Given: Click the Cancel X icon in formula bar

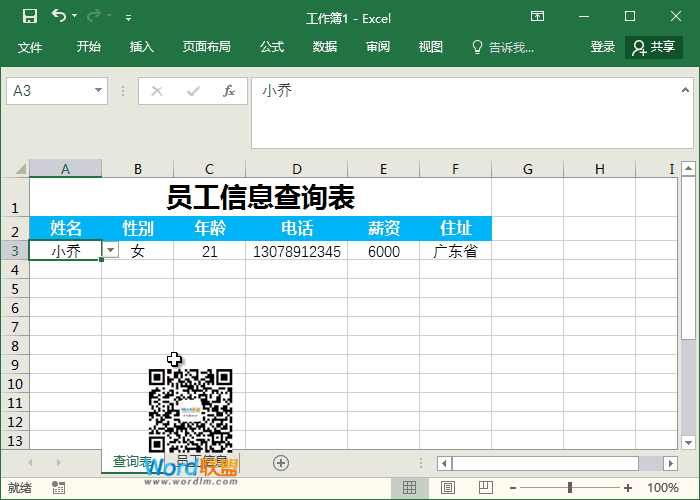Looking at the screenshot, I should (x=157, y=92).
